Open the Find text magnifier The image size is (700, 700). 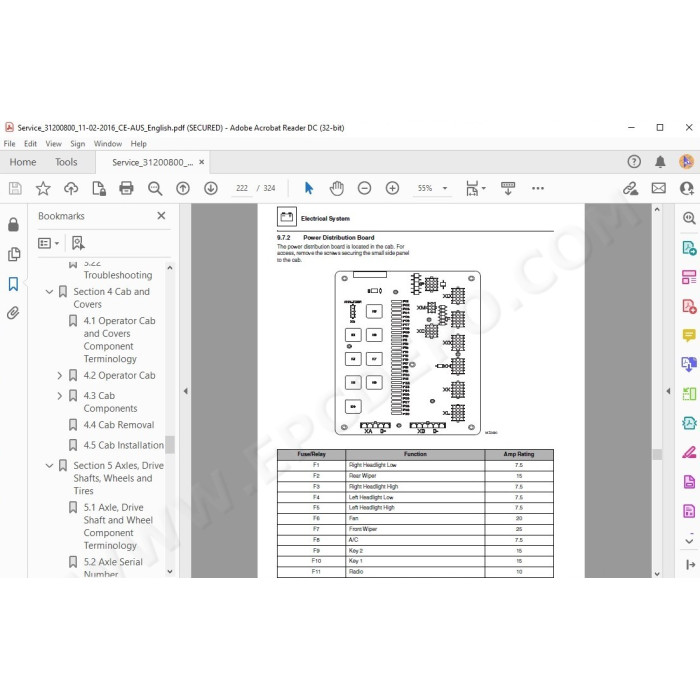155,188
